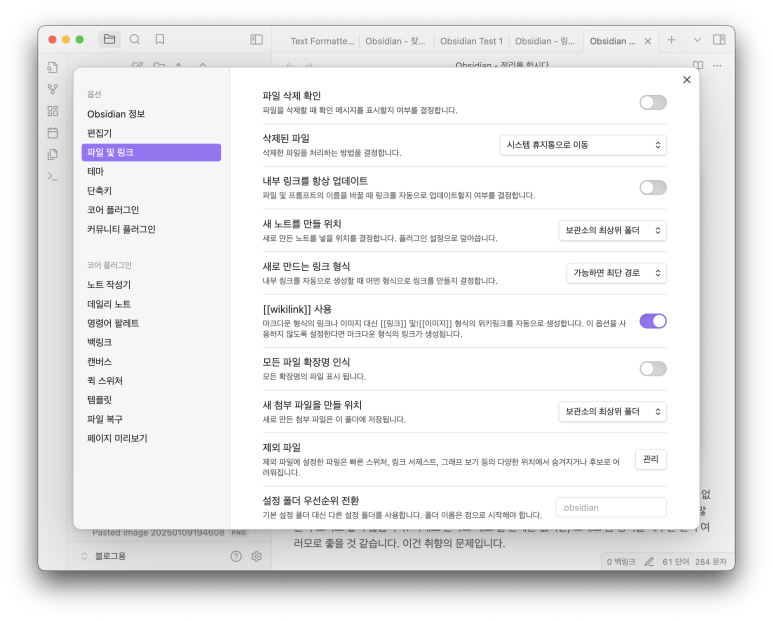Open the 백링크 plugin settings
773x621 pixels.
point(151,343)
